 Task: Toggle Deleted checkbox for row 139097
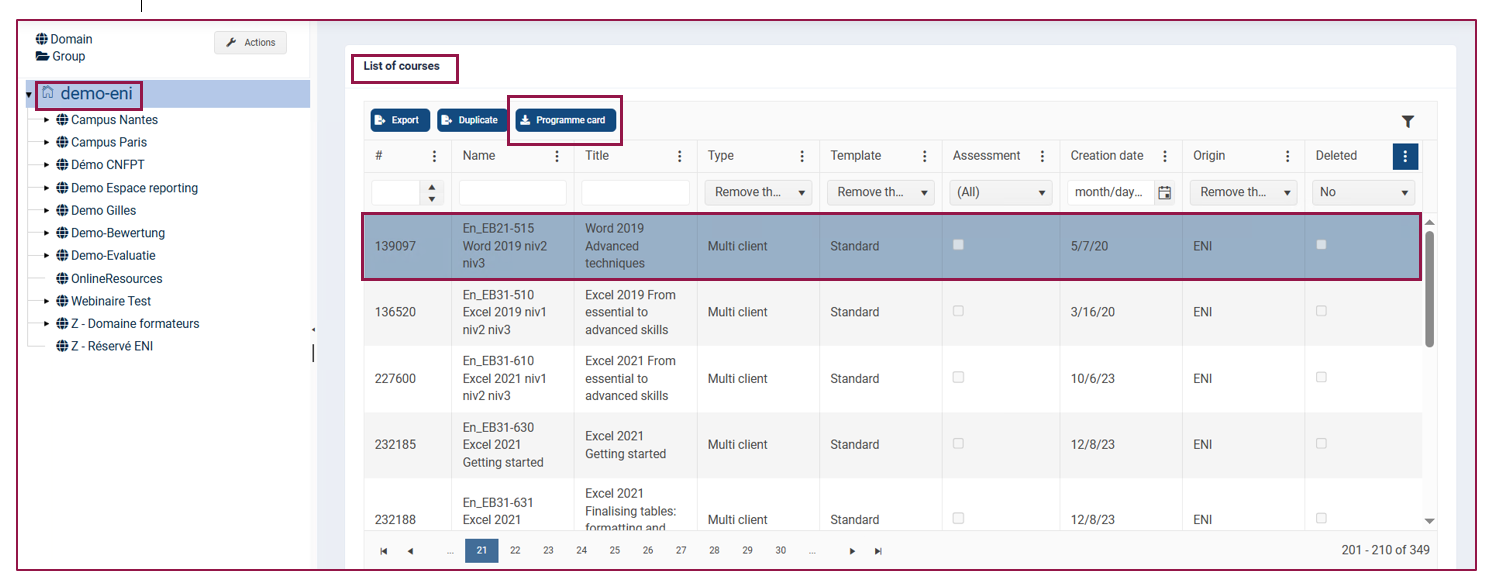(1321, 245)
